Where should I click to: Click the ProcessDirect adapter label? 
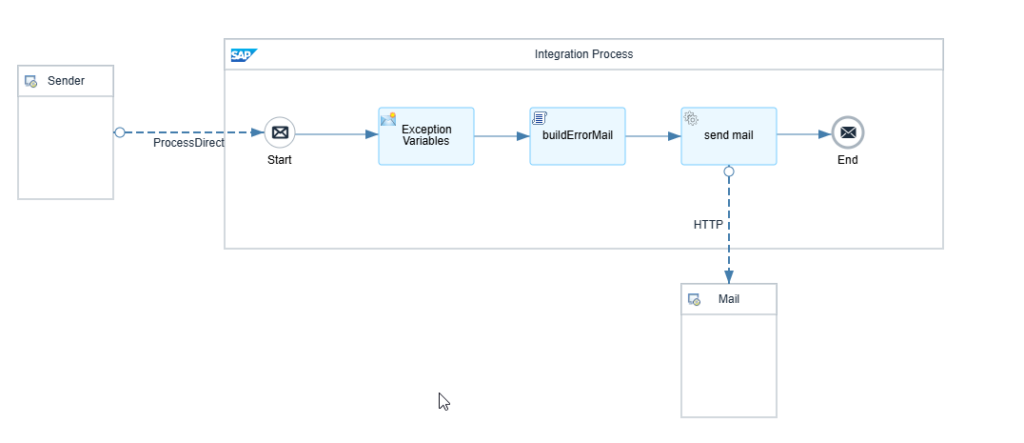point(189,143)
